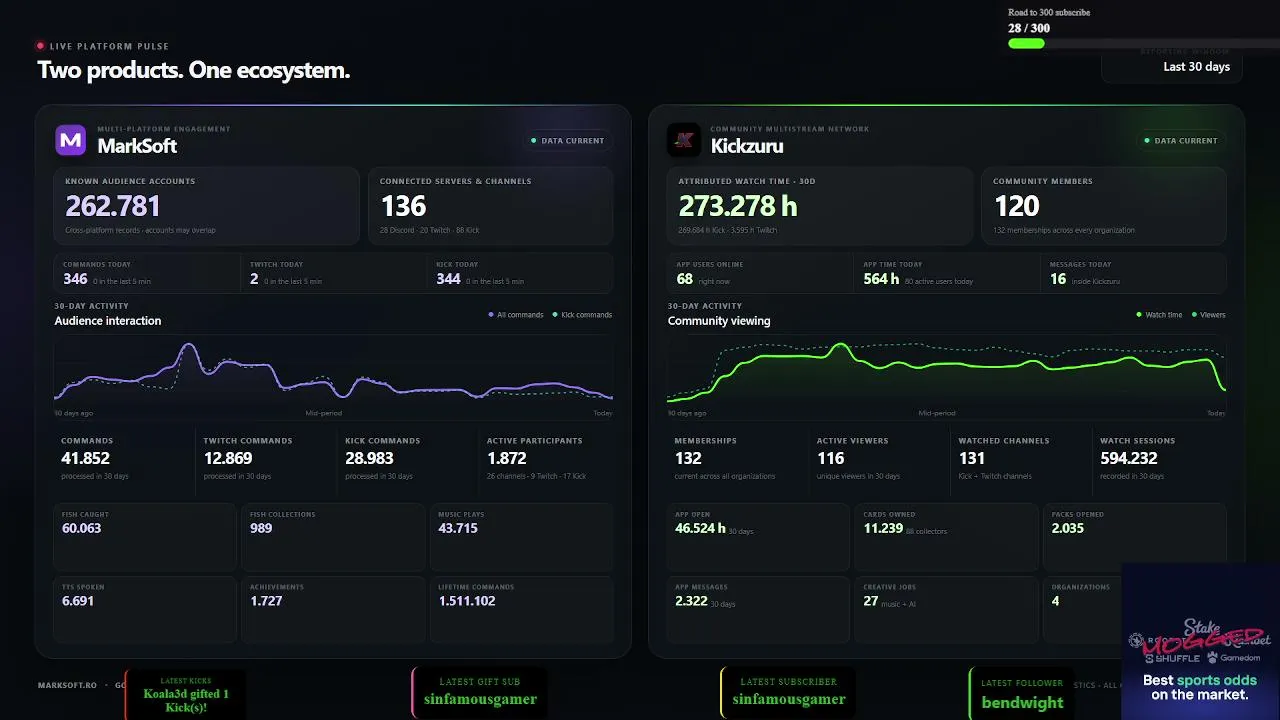1280x720 pixels.
Task: Click the Active Viewers value 116
Action: tap(830, 458)
